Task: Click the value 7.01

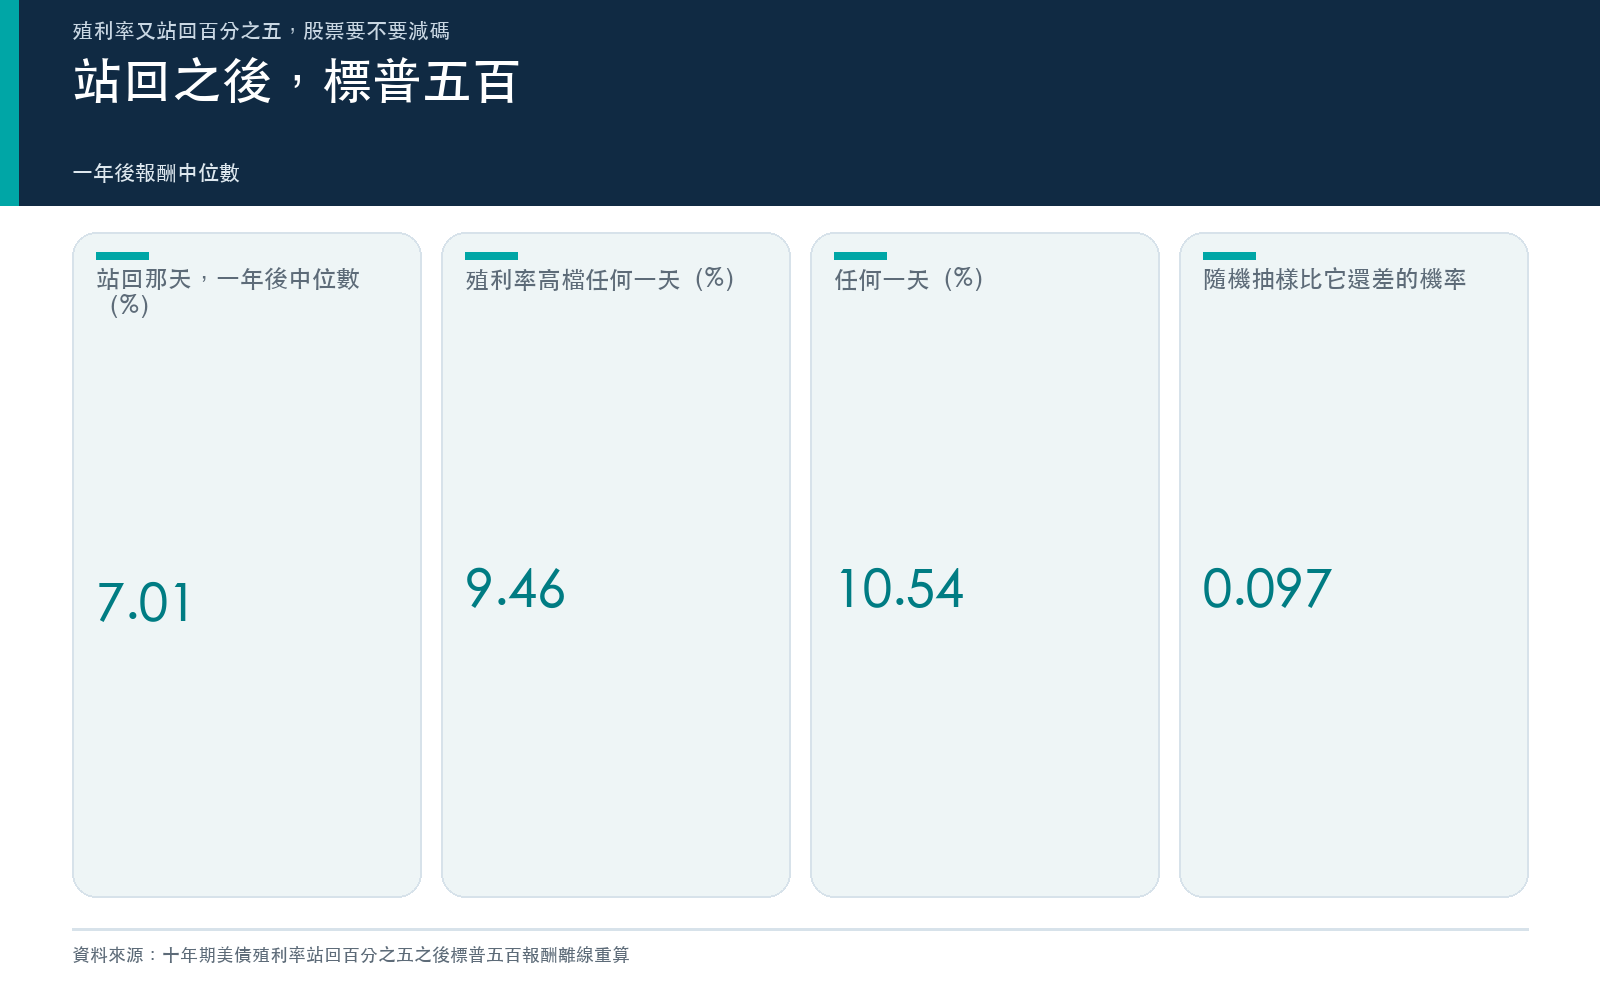Action: pyautogui.click(x=144, y=603)
